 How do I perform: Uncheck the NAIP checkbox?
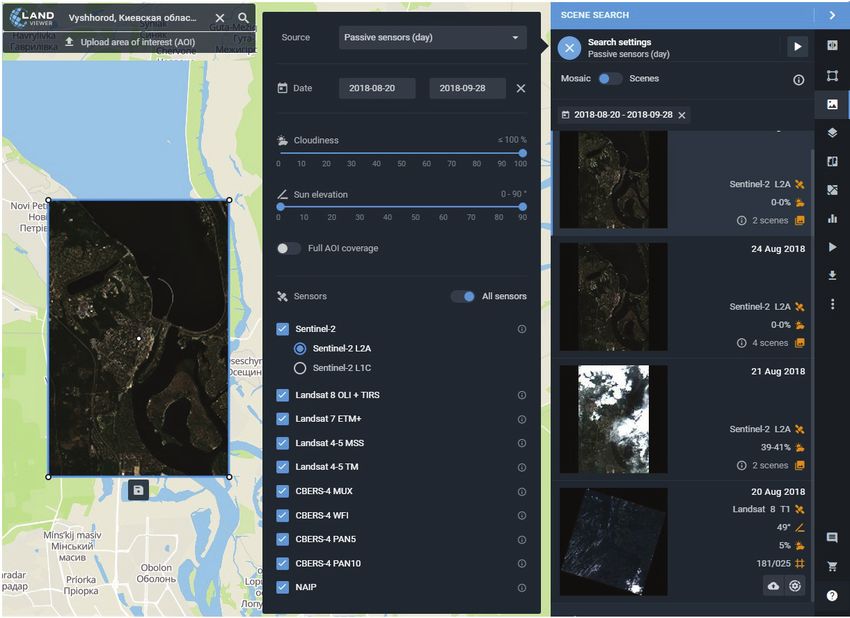(x=282, y=587)
